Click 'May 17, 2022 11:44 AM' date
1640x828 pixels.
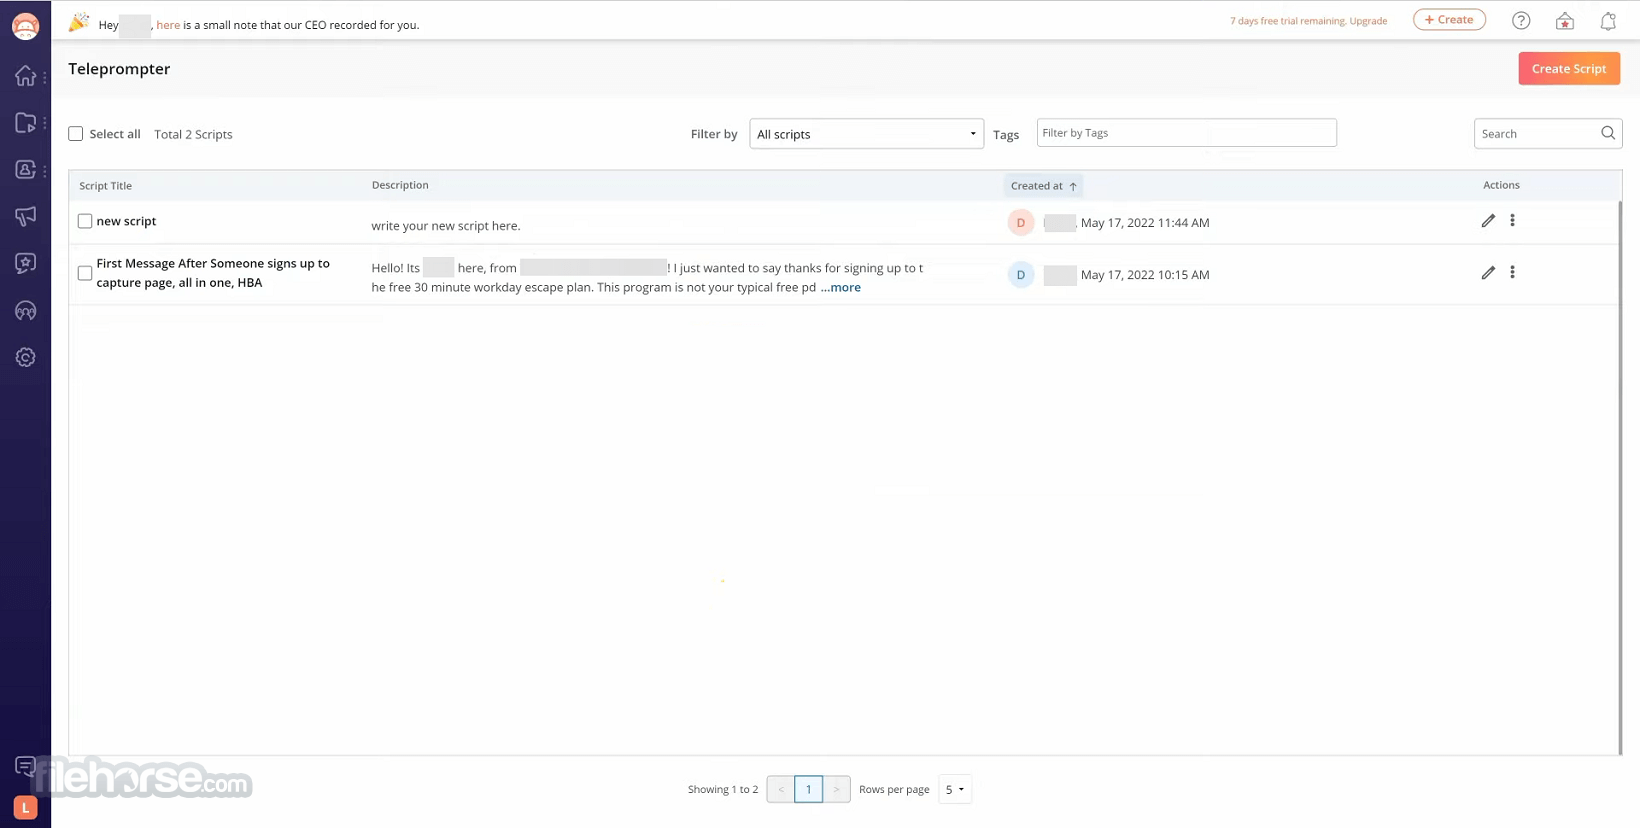[x=1145, y=223]
